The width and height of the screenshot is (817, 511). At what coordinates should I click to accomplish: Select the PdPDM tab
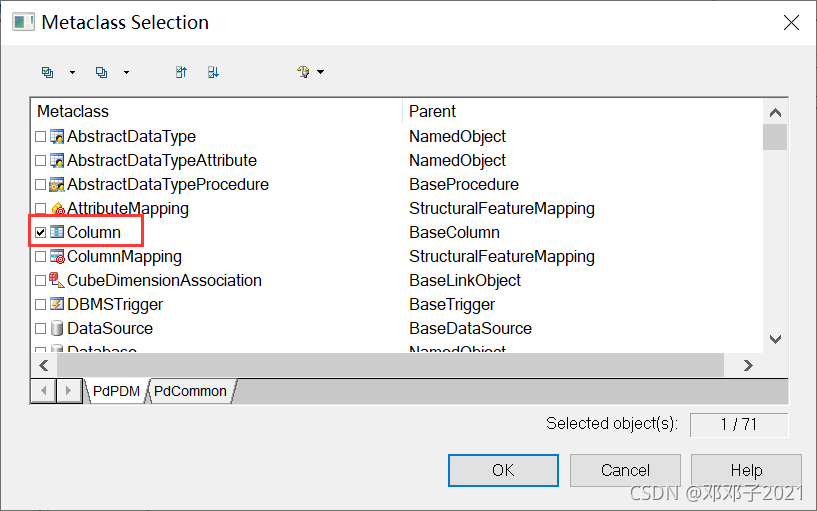116,391
